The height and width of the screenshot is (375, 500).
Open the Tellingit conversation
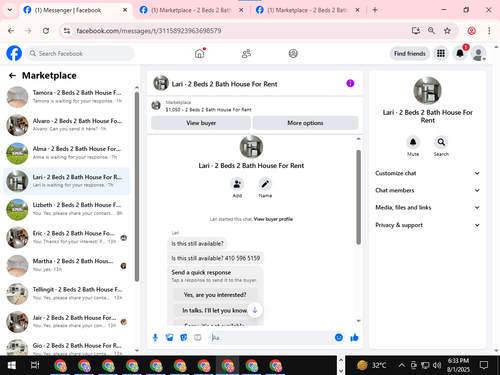[67, 294]
